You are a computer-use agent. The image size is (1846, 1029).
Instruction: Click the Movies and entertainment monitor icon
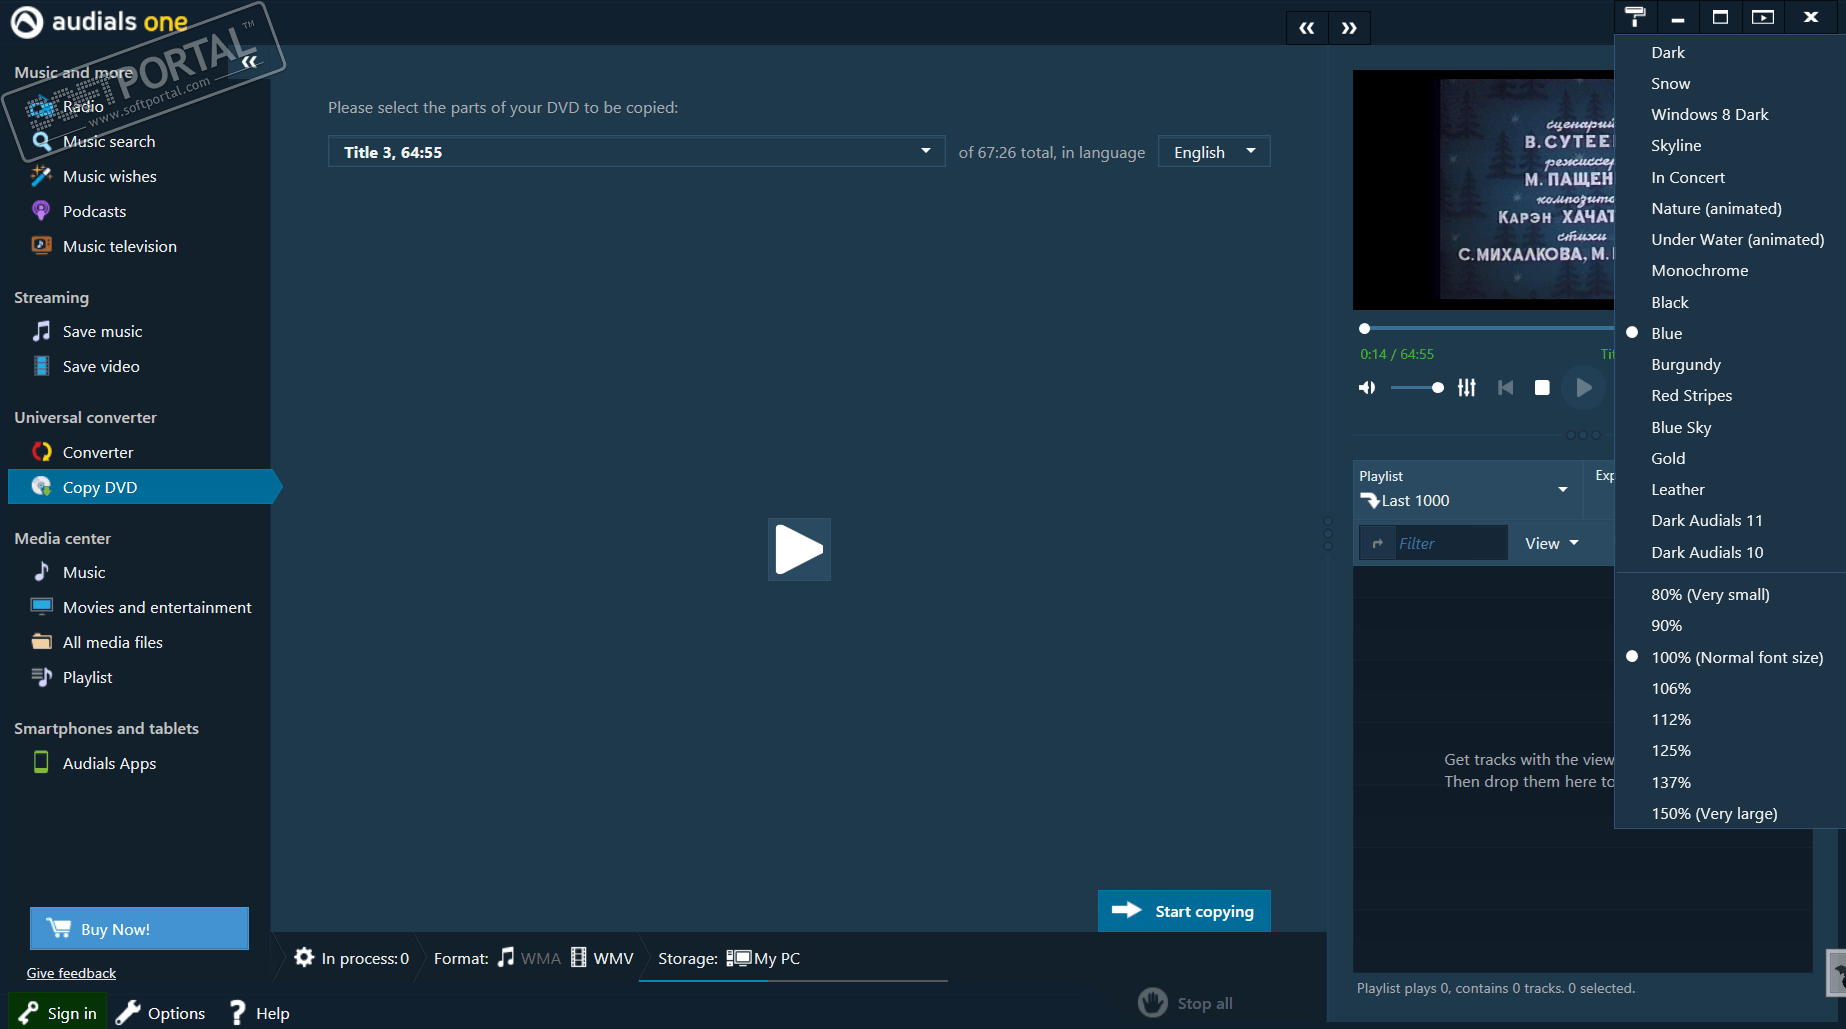pyautogui.click(x=41, y=607)
